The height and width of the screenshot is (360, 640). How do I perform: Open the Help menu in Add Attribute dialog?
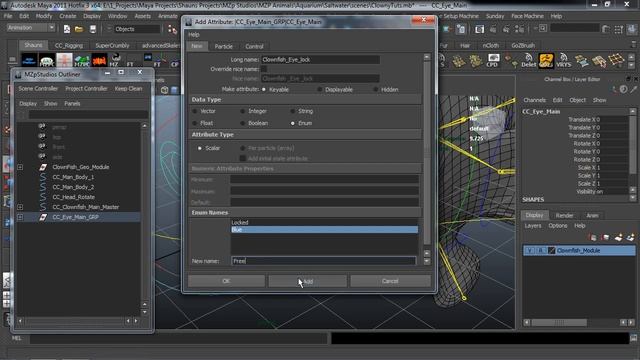click(x=194, y=35)
